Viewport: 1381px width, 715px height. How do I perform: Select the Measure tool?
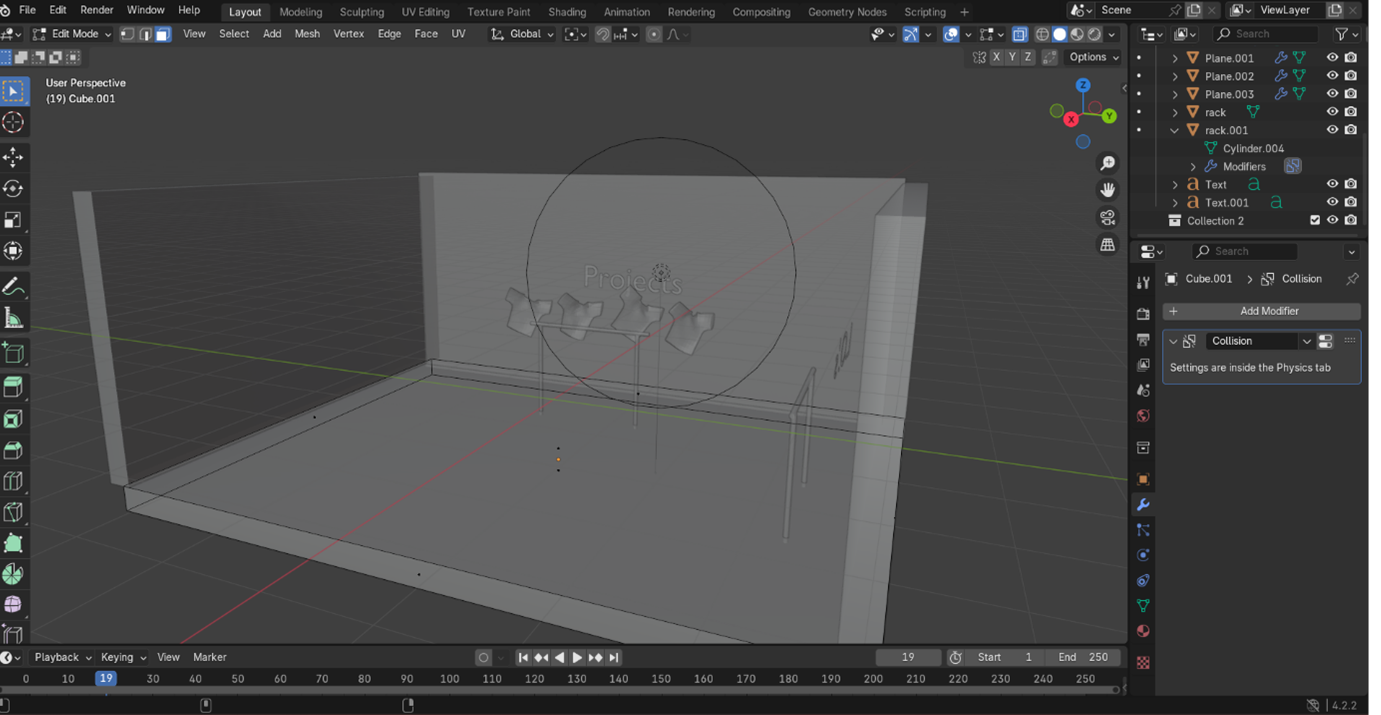click(13, 319)
